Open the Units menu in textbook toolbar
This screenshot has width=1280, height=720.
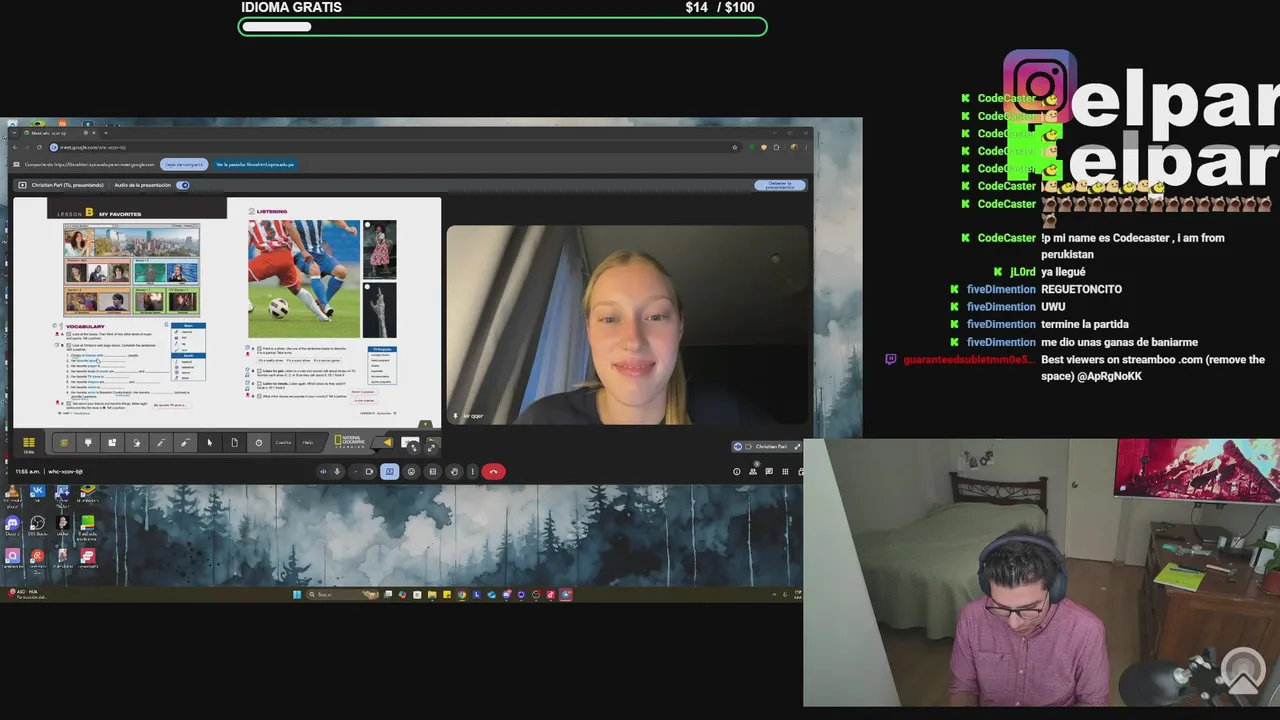click(29, 444)
